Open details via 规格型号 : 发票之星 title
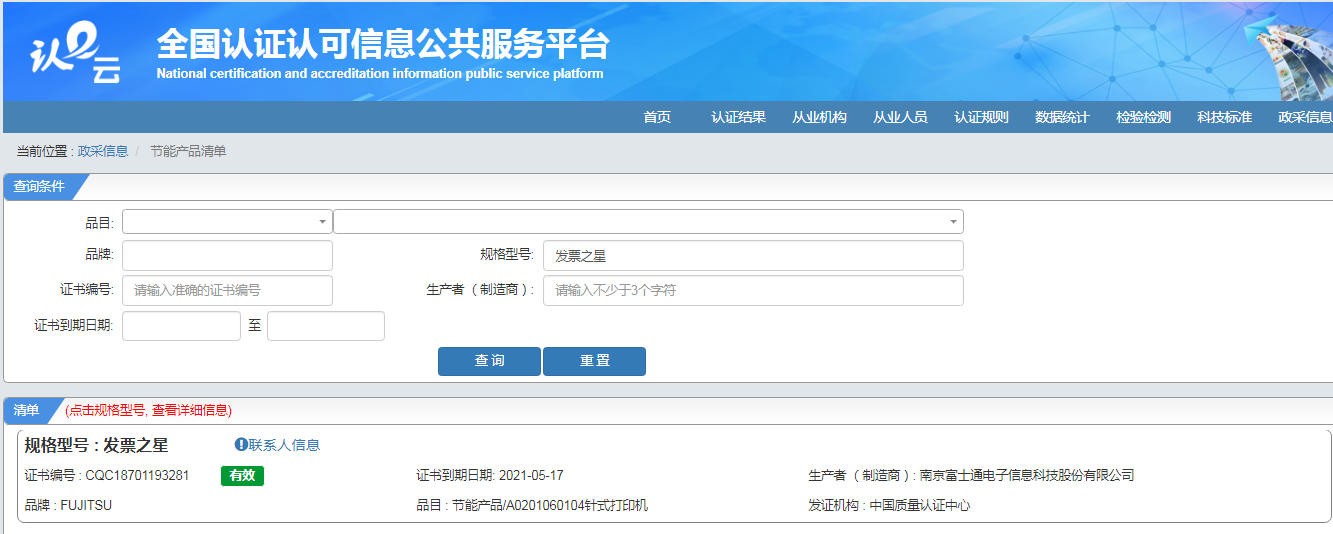This screenshot has height=534, width=1333. pos(96,445)
